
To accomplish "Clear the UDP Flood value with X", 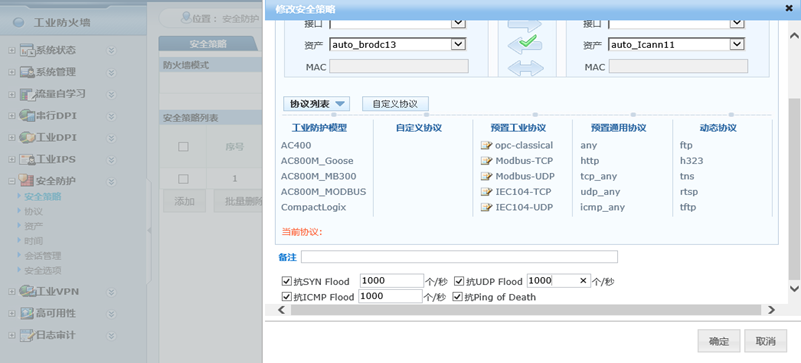I will [x=583, y=280].
